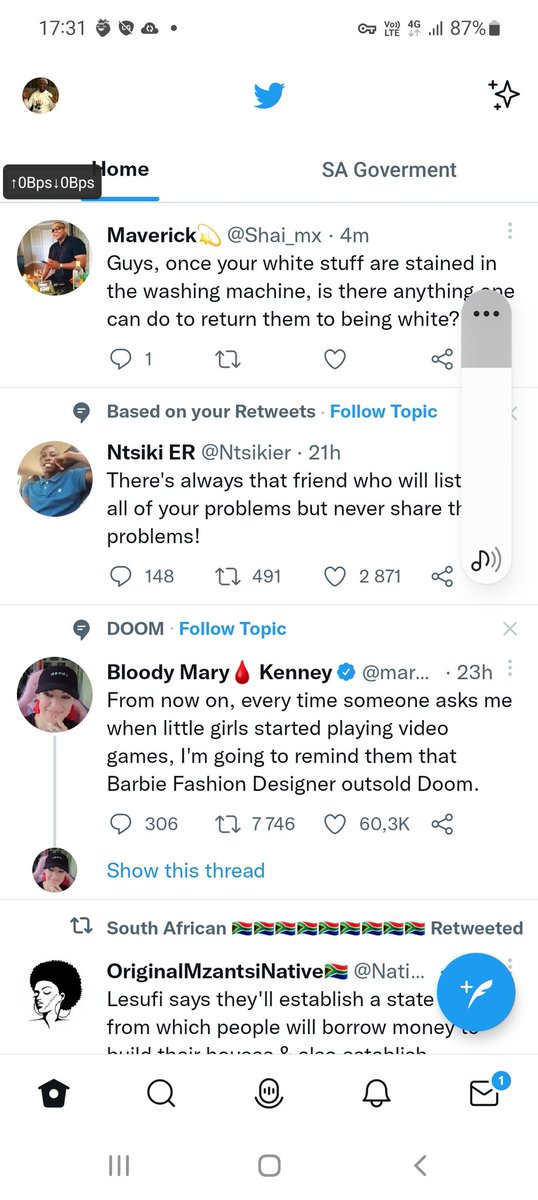This screenshot has height=1200, width=538.
Task: Switch to the SA Goverment tab
Action: click(389, 170)
